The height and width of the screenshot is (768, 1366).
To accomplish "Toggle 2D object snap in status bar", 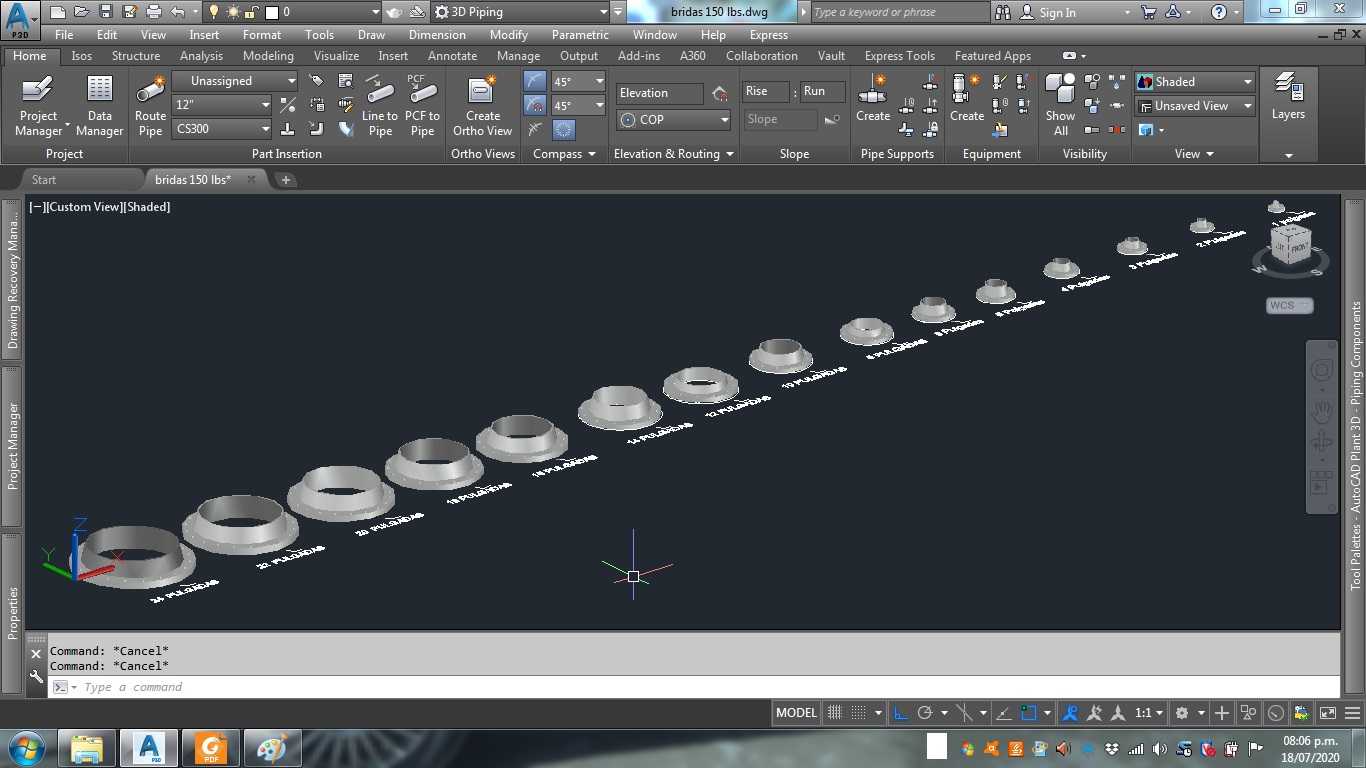I will (1028, 713).
